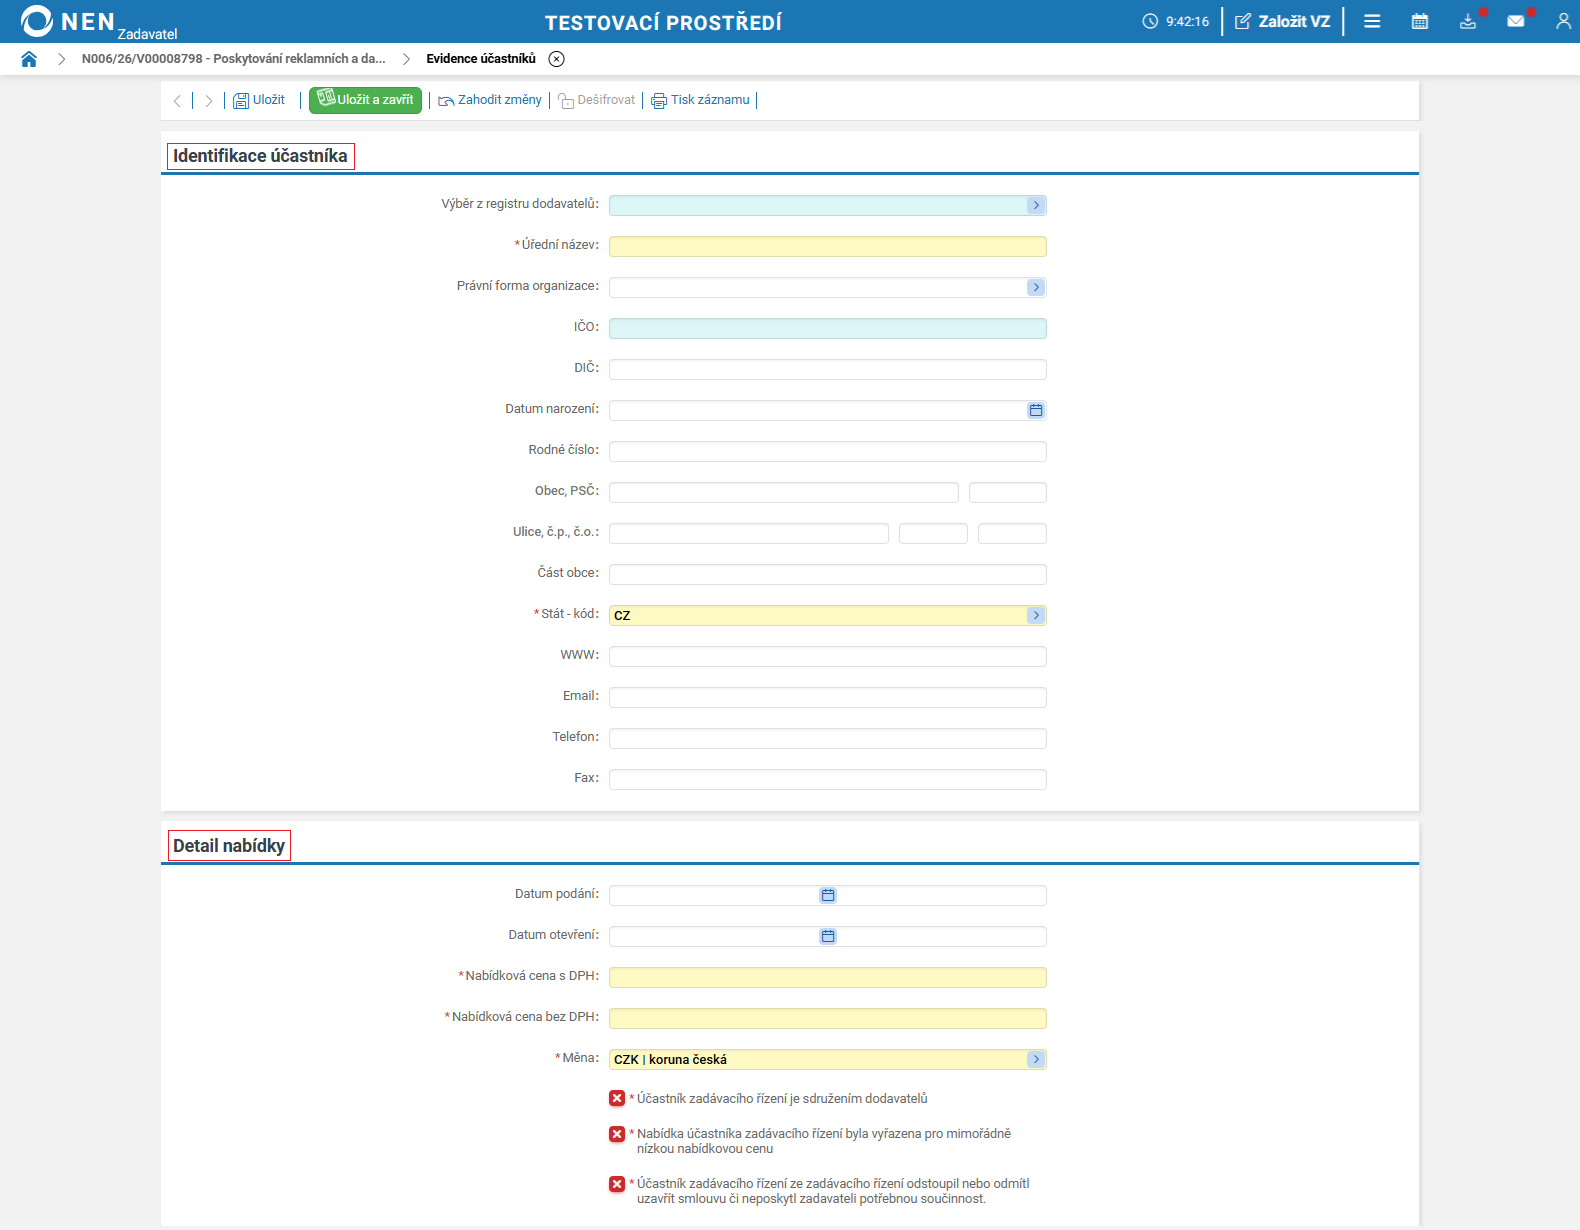Toggle 'Účastník je sdružením dodavatelů' checkbox
Image resolution: width=1580 pixels, height=1230 pixels.
click(x=617, y=1098)
